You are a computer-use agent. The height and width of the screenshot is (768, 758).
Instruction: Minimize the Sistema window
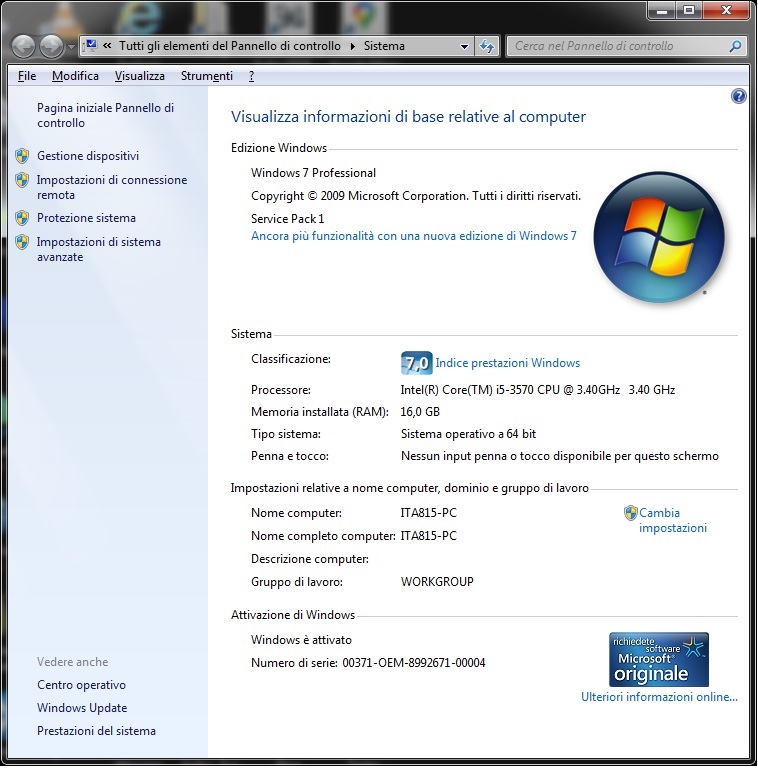[662, 10]
